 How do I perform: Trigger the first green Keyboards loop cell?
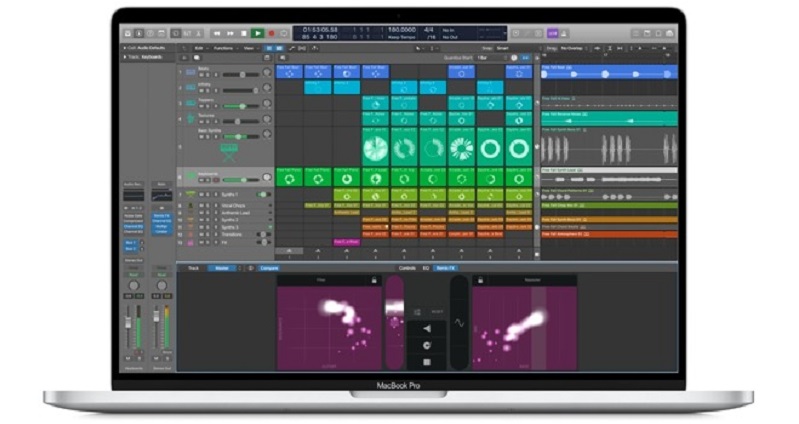[x=289, y=177]
